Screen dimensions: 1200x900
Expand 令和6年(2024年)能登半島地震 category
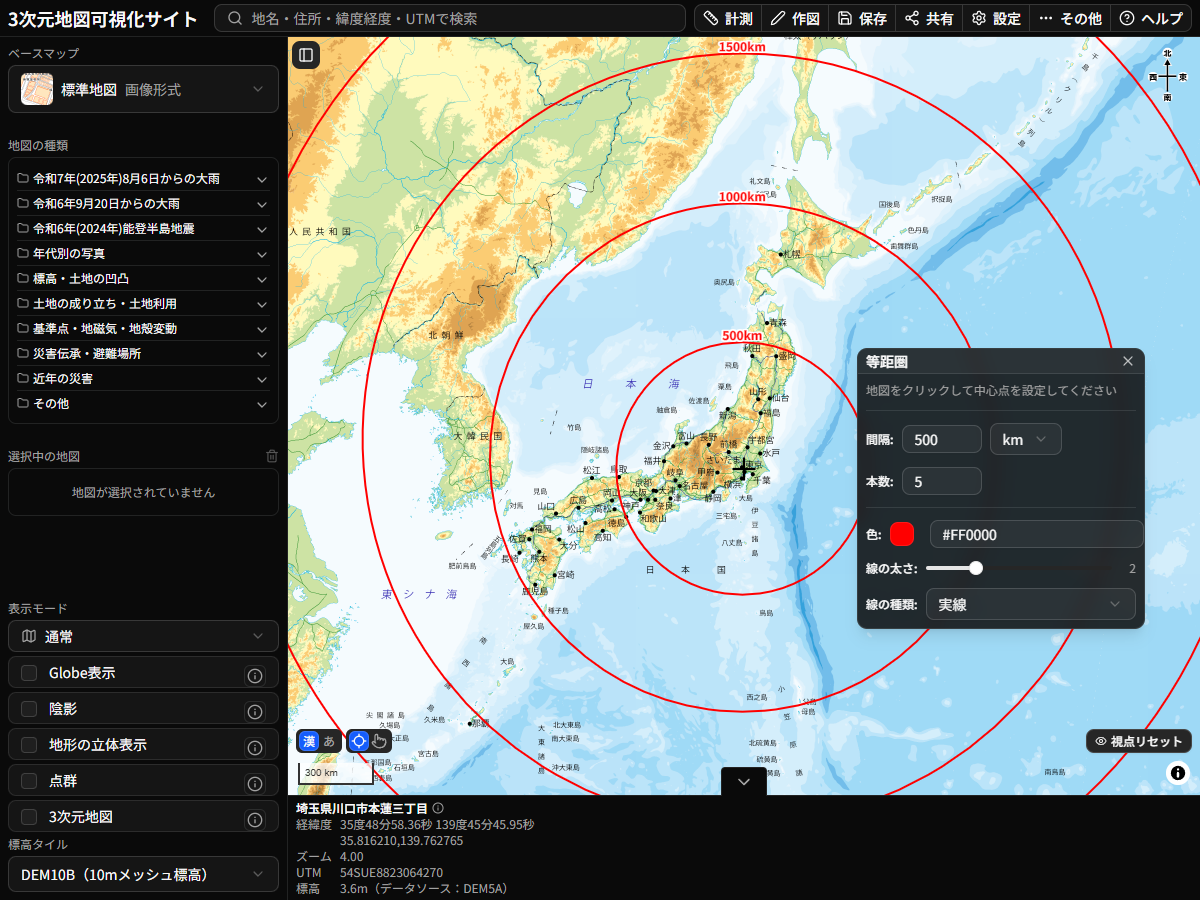[x=143, y=229]
